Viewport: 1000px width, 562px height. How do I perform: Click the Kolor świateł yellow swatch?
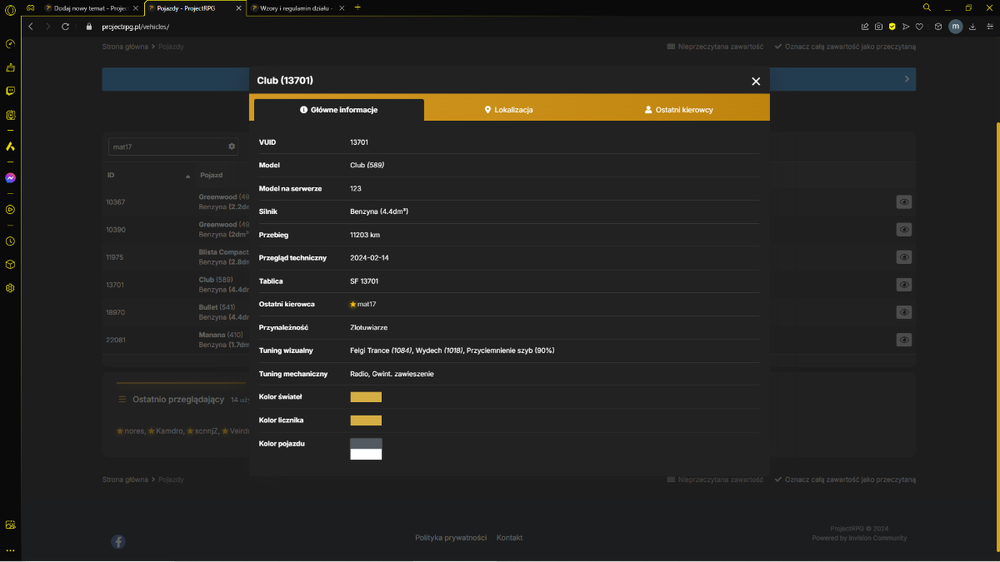pos(366,397)
